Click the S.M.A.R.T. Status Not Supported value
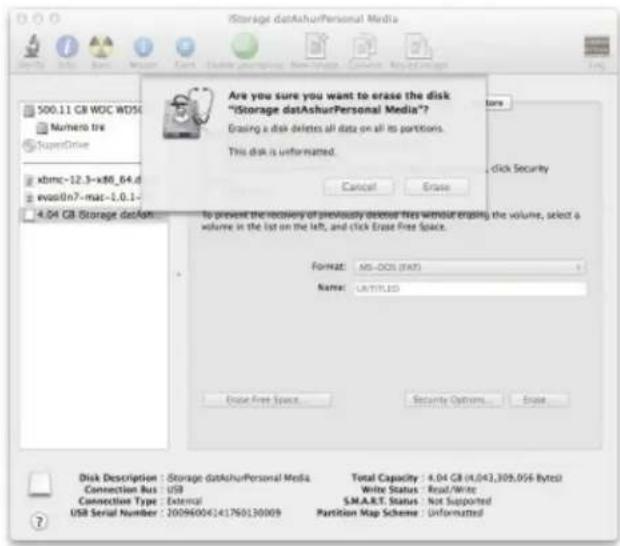Image resolution: width=620 pixels, height=546 pixels. coord(459,501)
